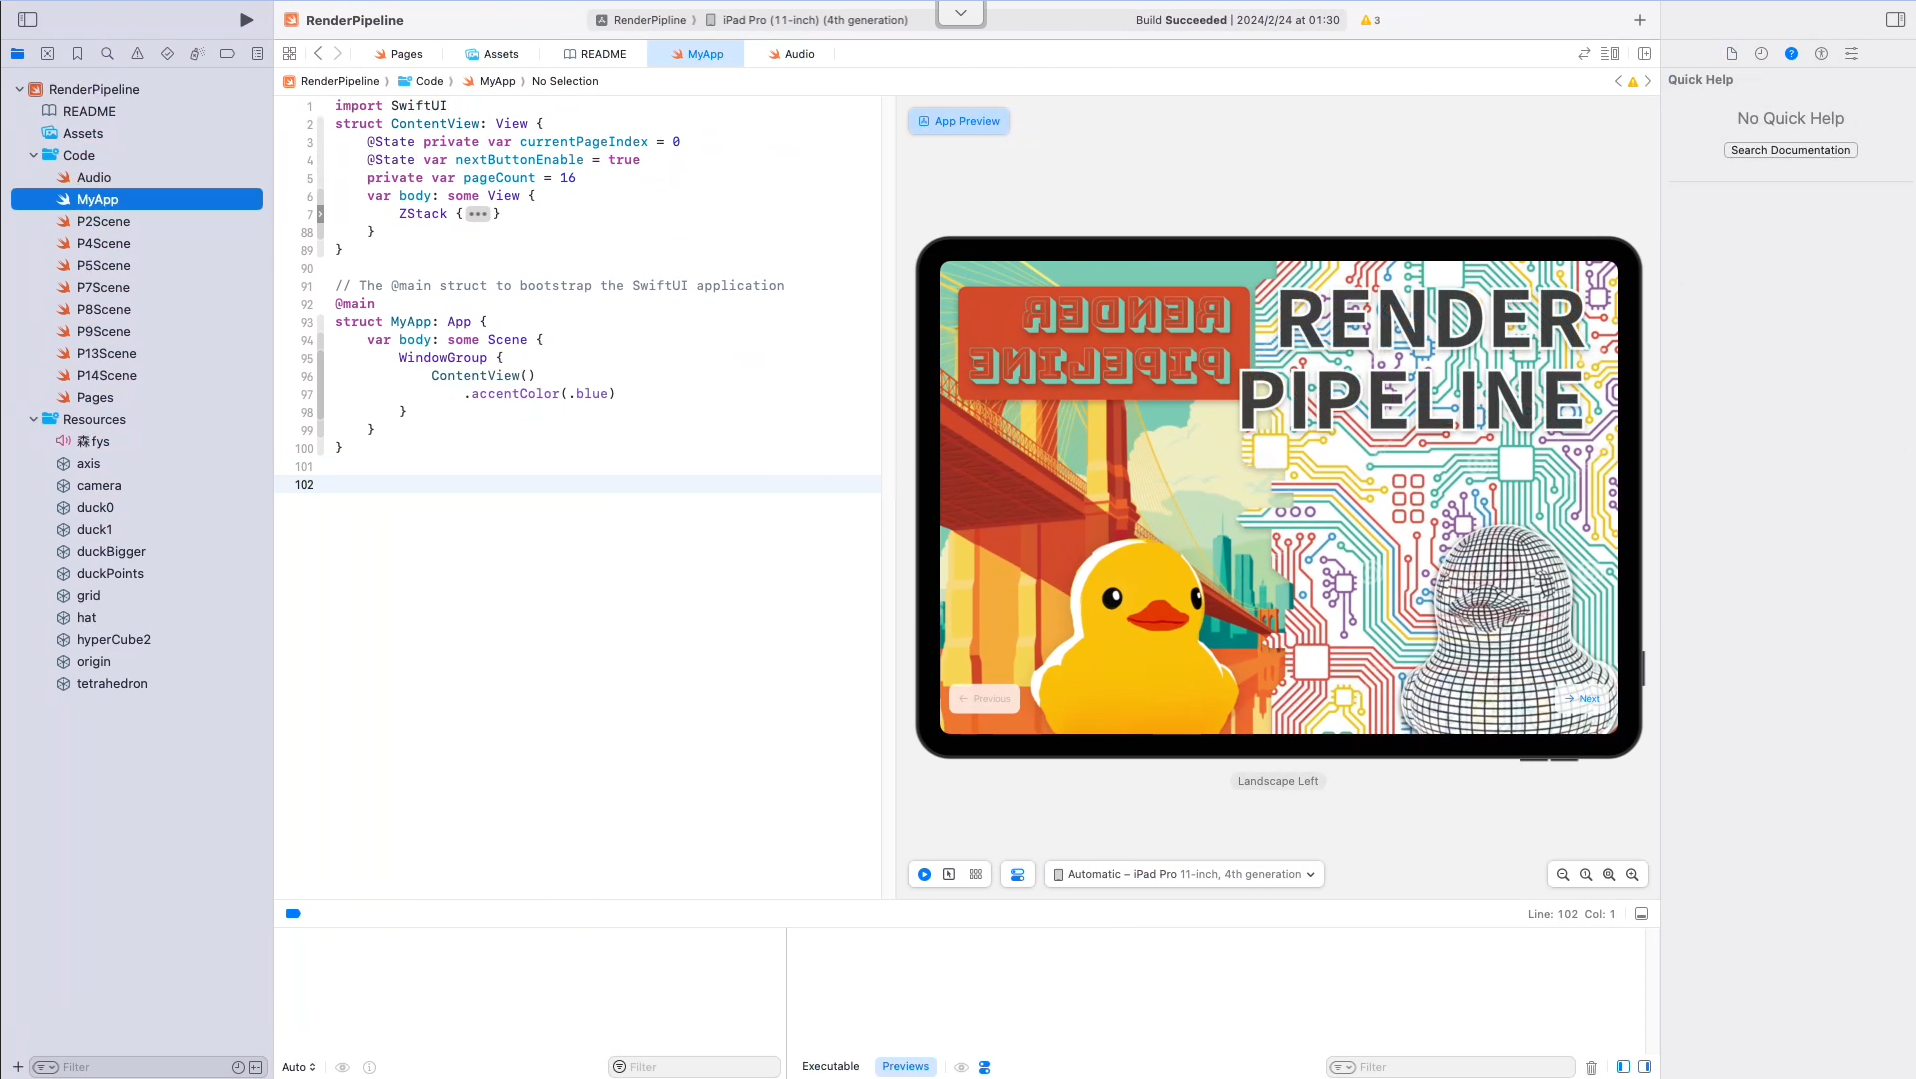Open the Find navigator magnifier icon

pyautogui.click(x=107, y=54)
